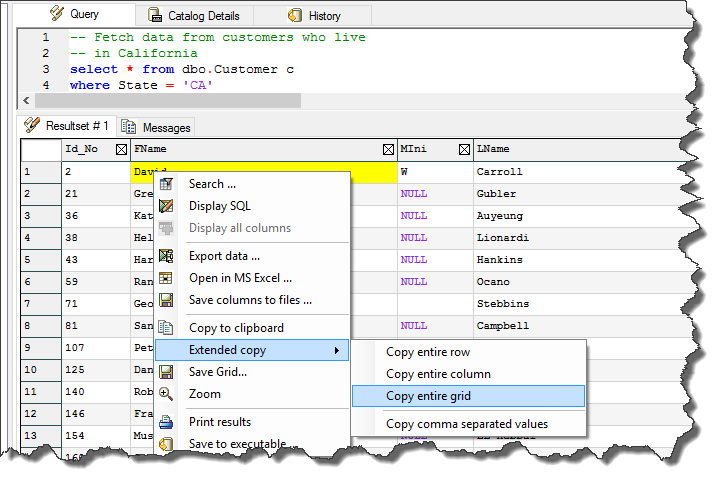Click the Print results printer icon

(167, 422)
